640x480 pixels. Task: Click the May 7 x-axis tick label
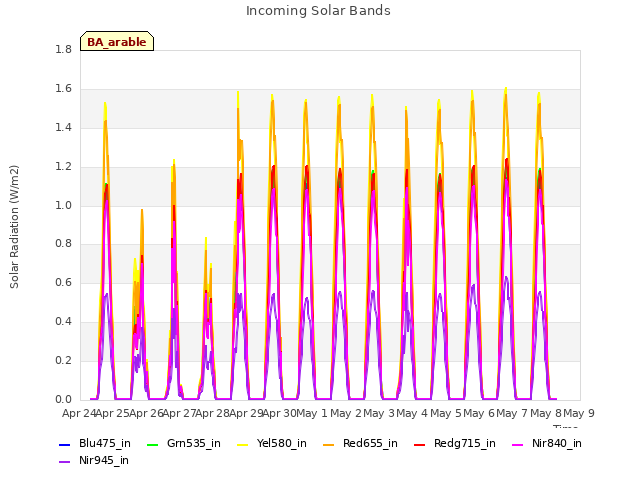(x=512, y=413)
